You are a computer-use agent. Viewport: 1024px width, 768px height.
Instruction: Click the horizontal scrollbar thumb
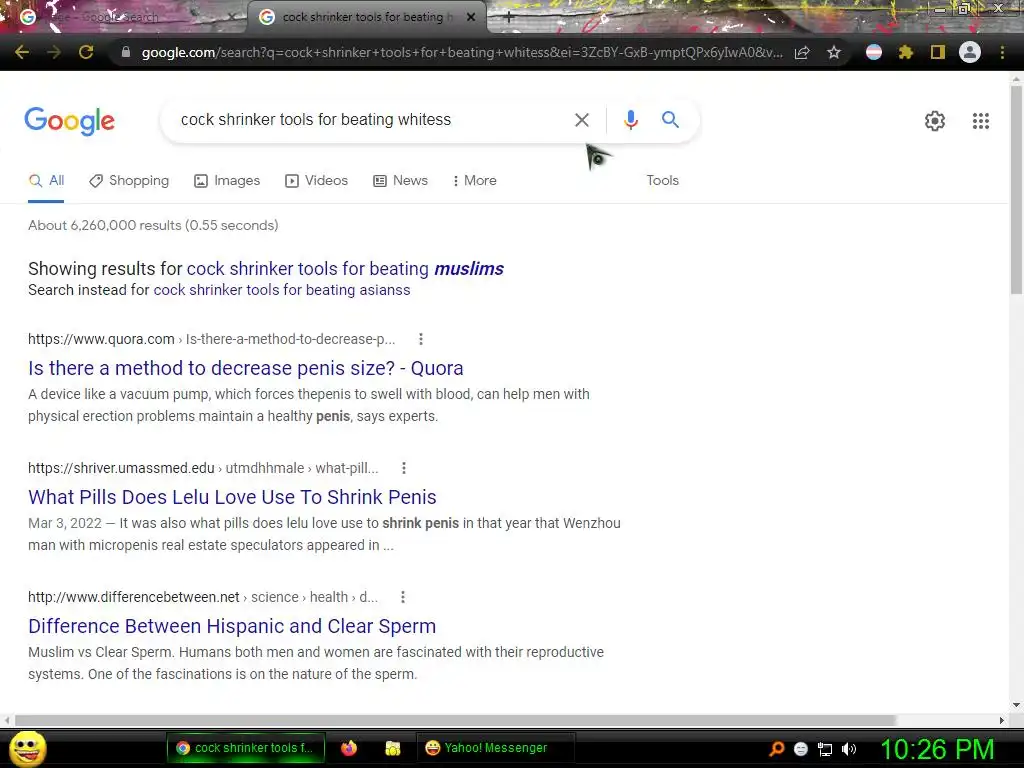click(455, 720)
